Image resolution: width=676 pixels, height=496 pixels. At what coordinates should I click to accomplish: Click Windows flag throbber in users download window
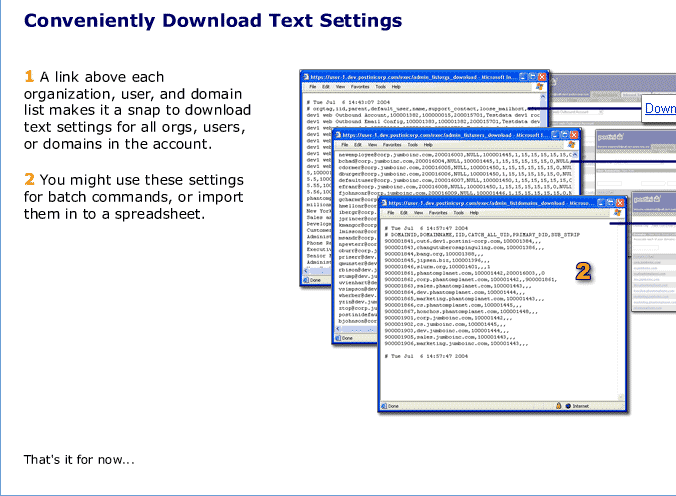point(571,145)
